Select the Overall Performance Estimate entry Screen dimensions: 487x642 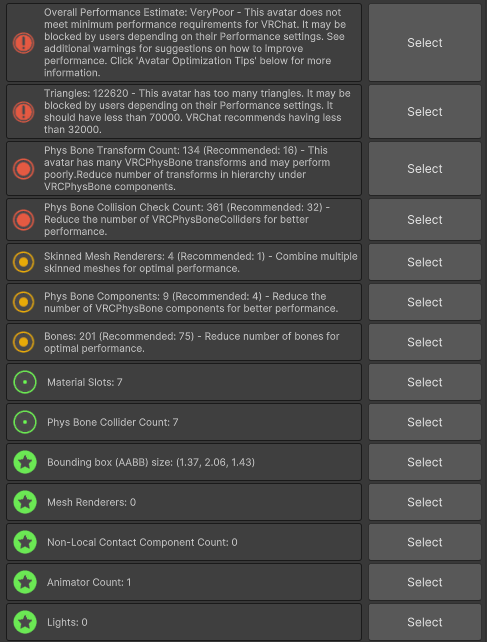(x=425, y=43)
